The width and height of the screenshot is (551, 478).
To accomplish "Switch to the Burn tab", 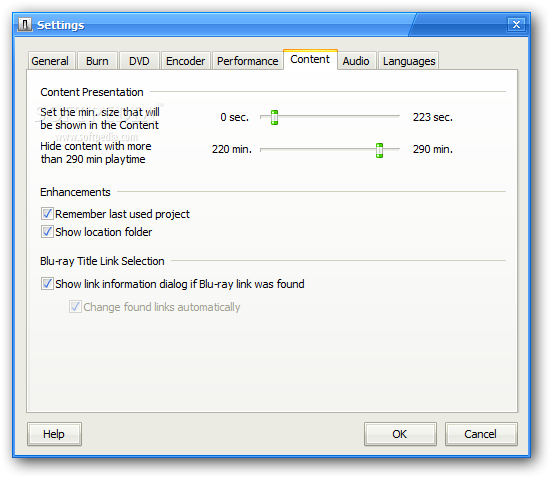I will coord(97,61).
